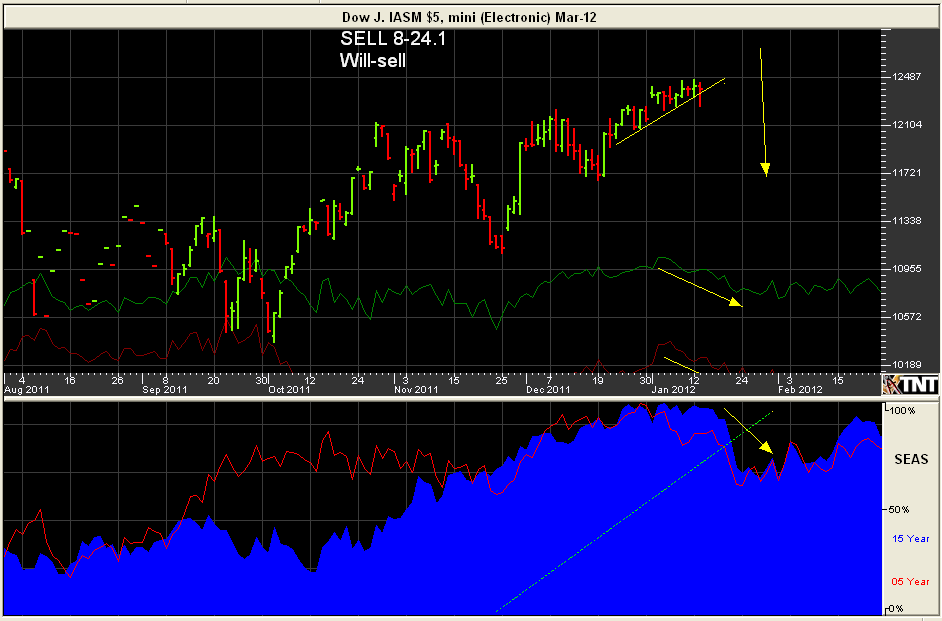Select the Will-sell text annotation

[372, 60]
